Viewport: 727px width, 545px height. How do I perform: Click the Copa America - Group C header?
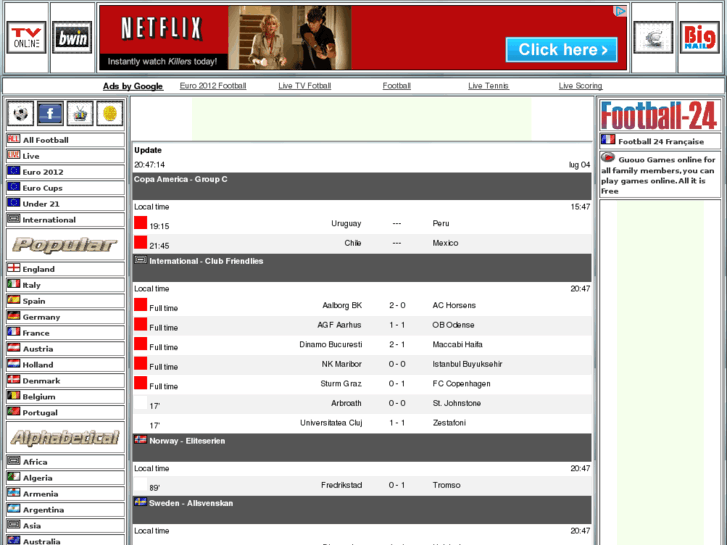tap(362, 186)
